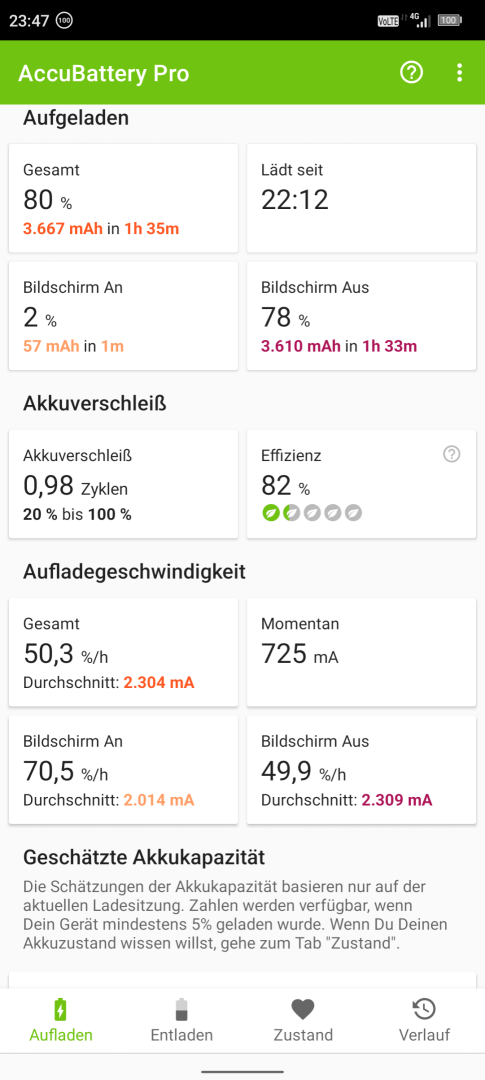Open the help question mark in header
This screenshot has width=485, height=1080.
pyautogui.click(x=411, y=72)
